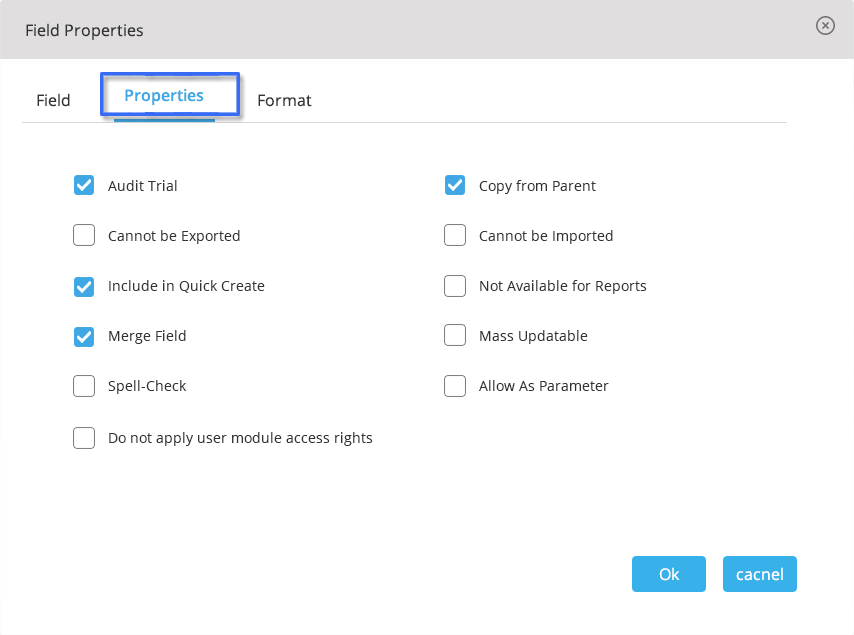Disable Include in Quick Create
Screen dimensions: 854x635
pos(84,286)
